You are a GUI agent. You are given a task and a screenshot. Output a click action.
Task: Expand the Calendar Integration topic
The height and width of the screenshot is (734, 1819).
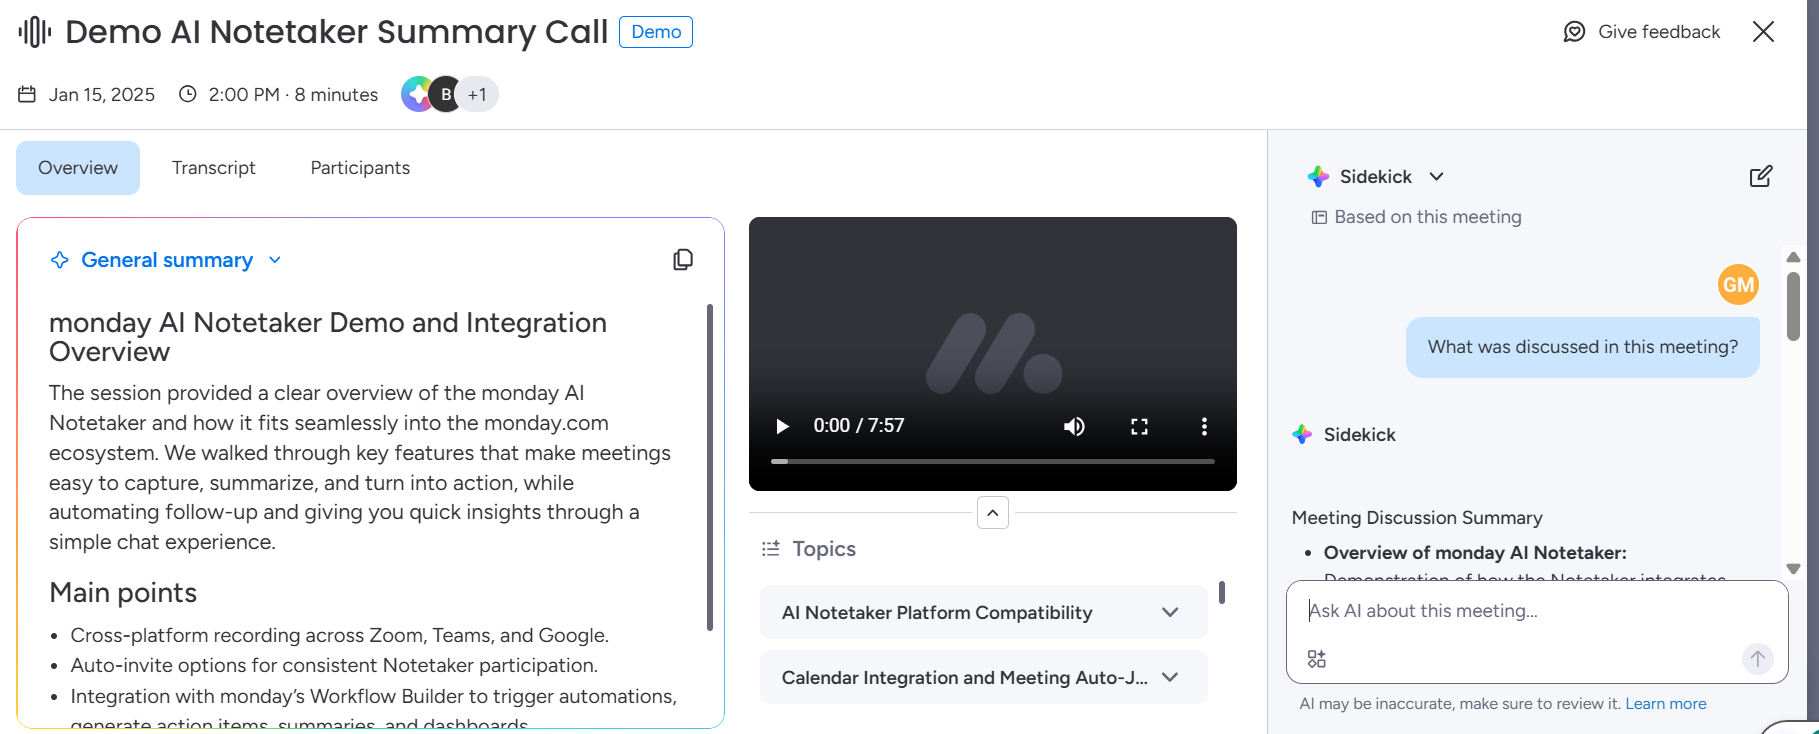pos(1169,677)
